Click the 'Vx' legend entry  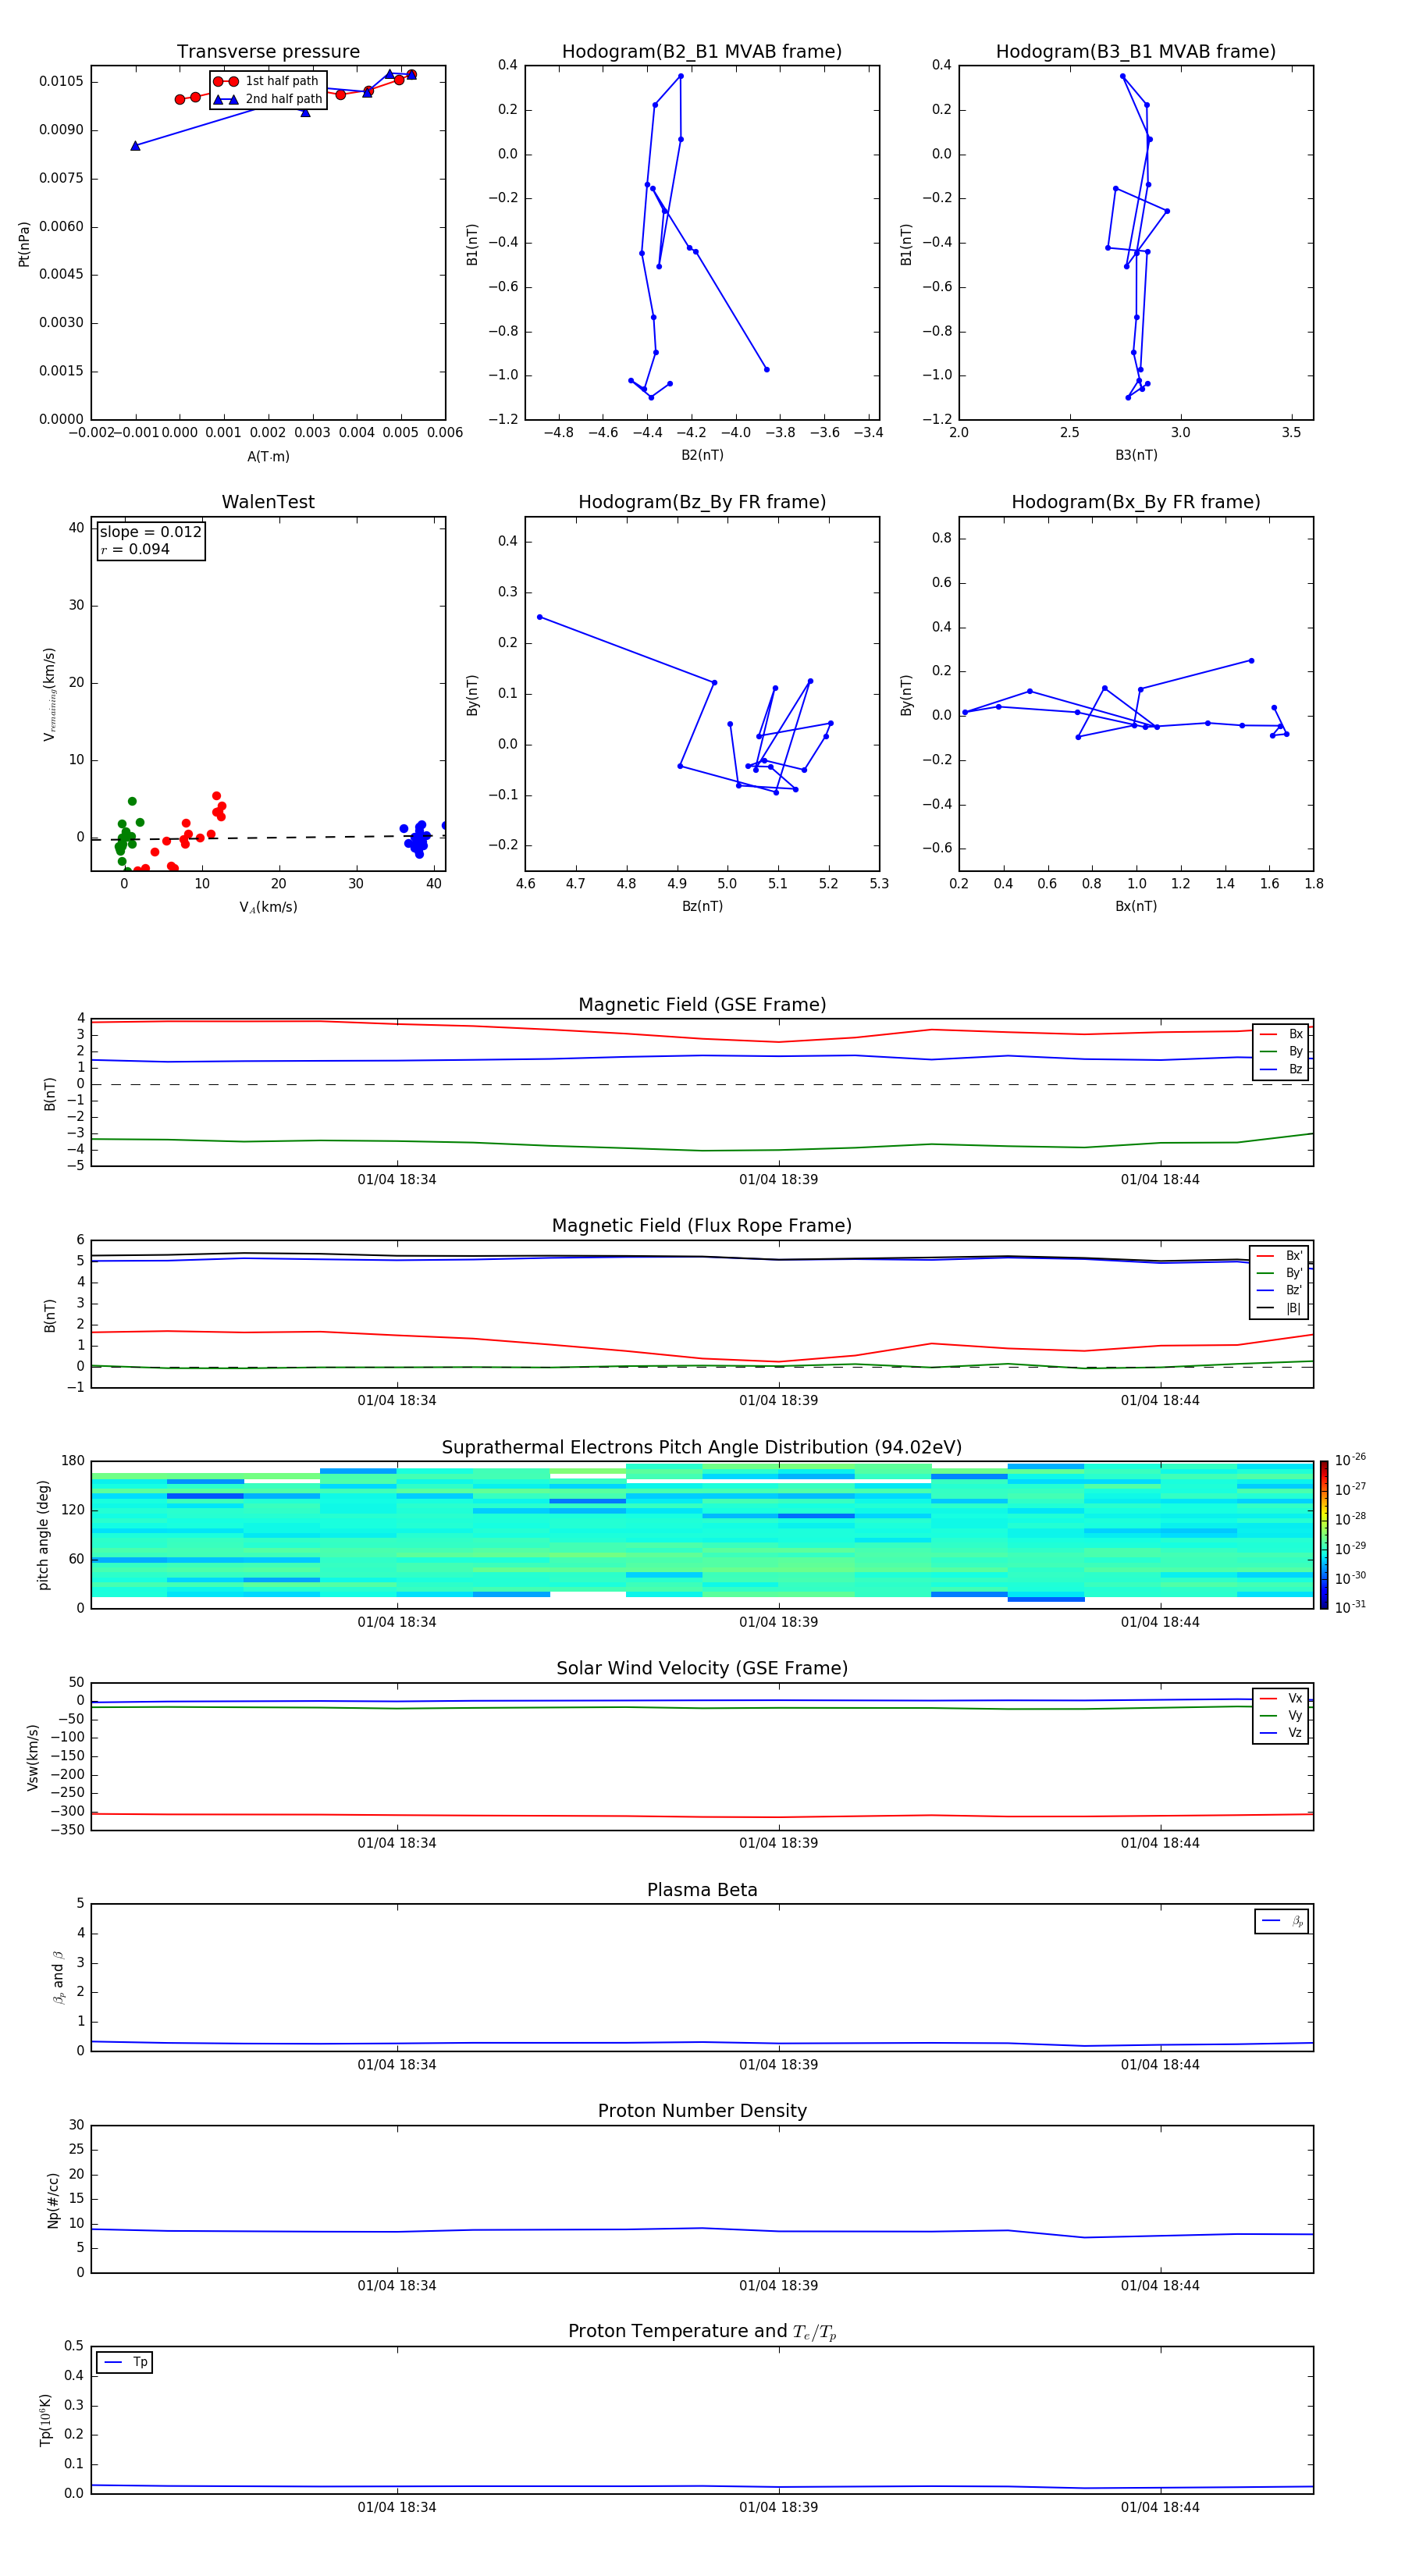click(1281, 1699)
